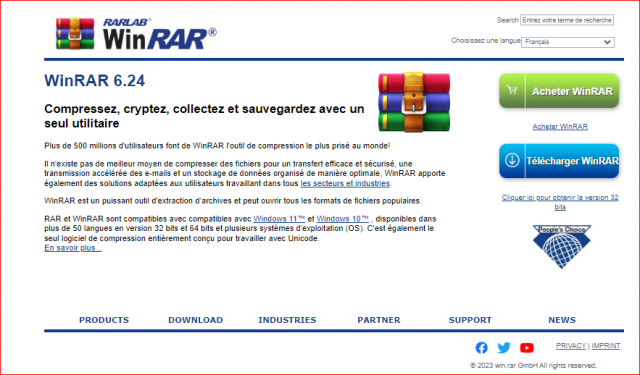Click the People's Choice award badge
This screenshot has width=640, height=375.
point(562,246)
